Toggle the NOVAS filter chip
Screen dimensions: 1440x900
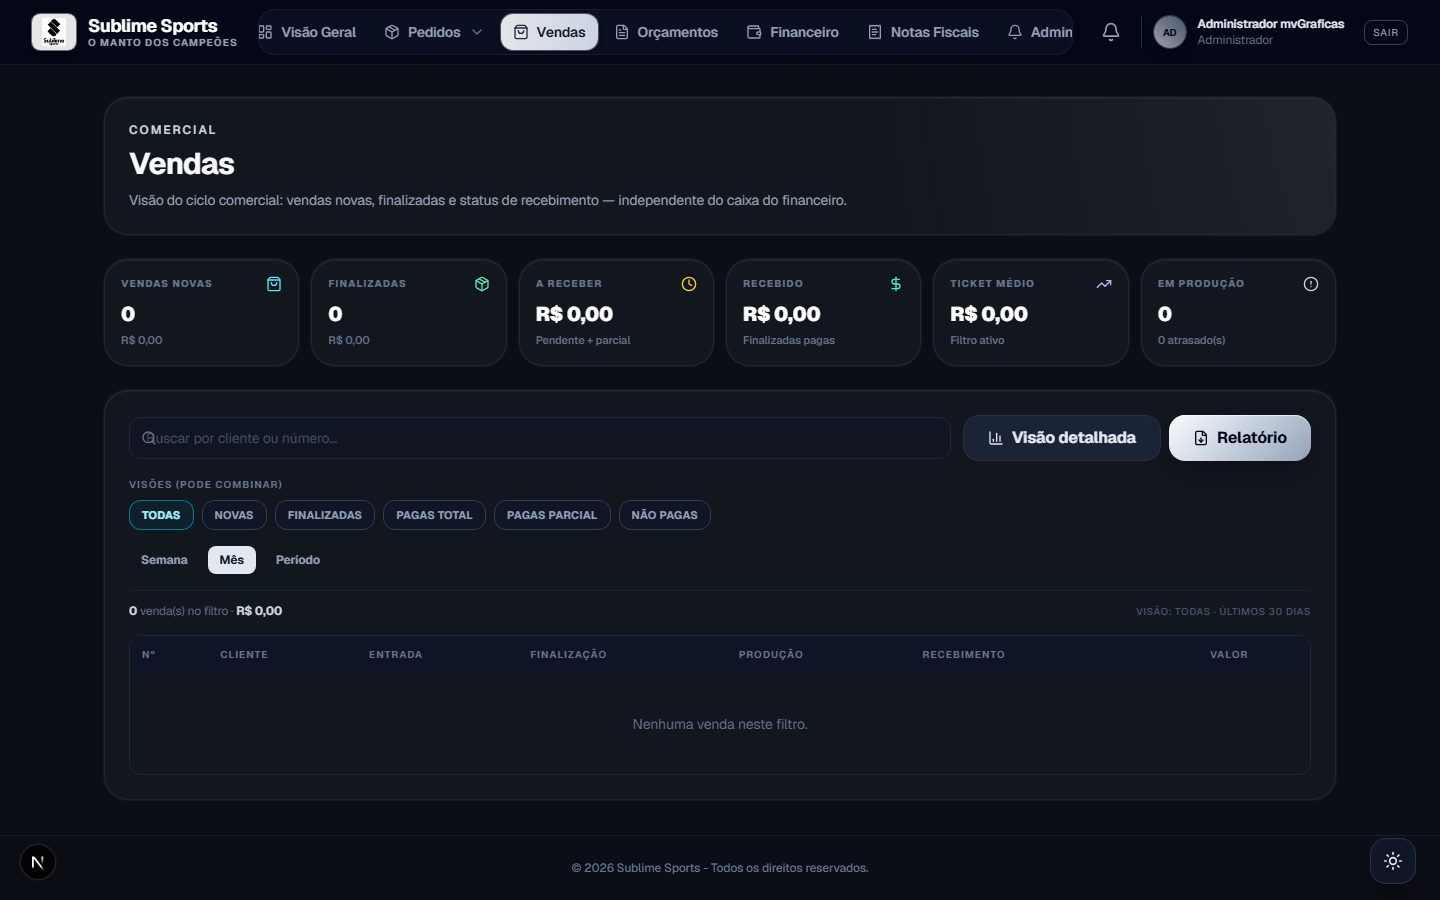click(x=234, y=515)
